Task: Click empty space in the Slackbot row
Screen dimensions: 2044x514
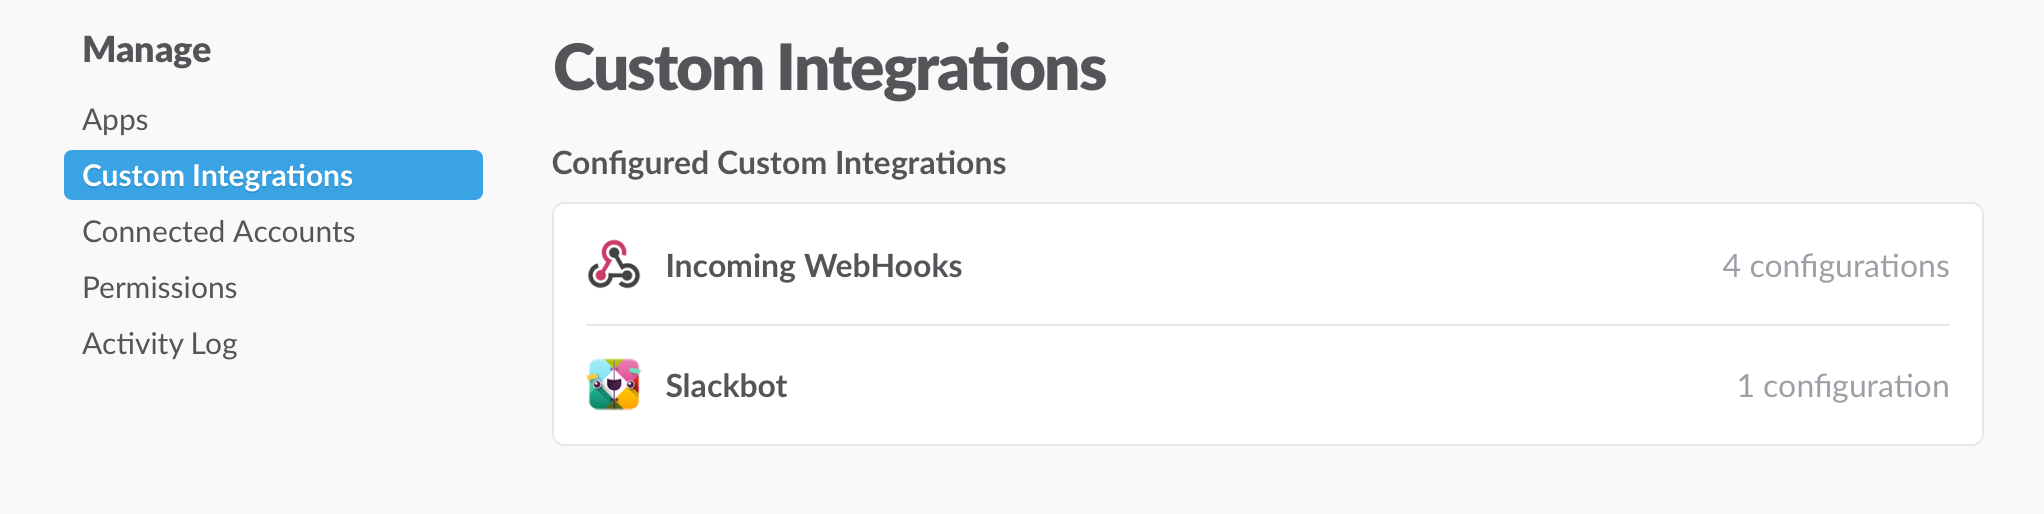Action: (x=1250, y=386)
